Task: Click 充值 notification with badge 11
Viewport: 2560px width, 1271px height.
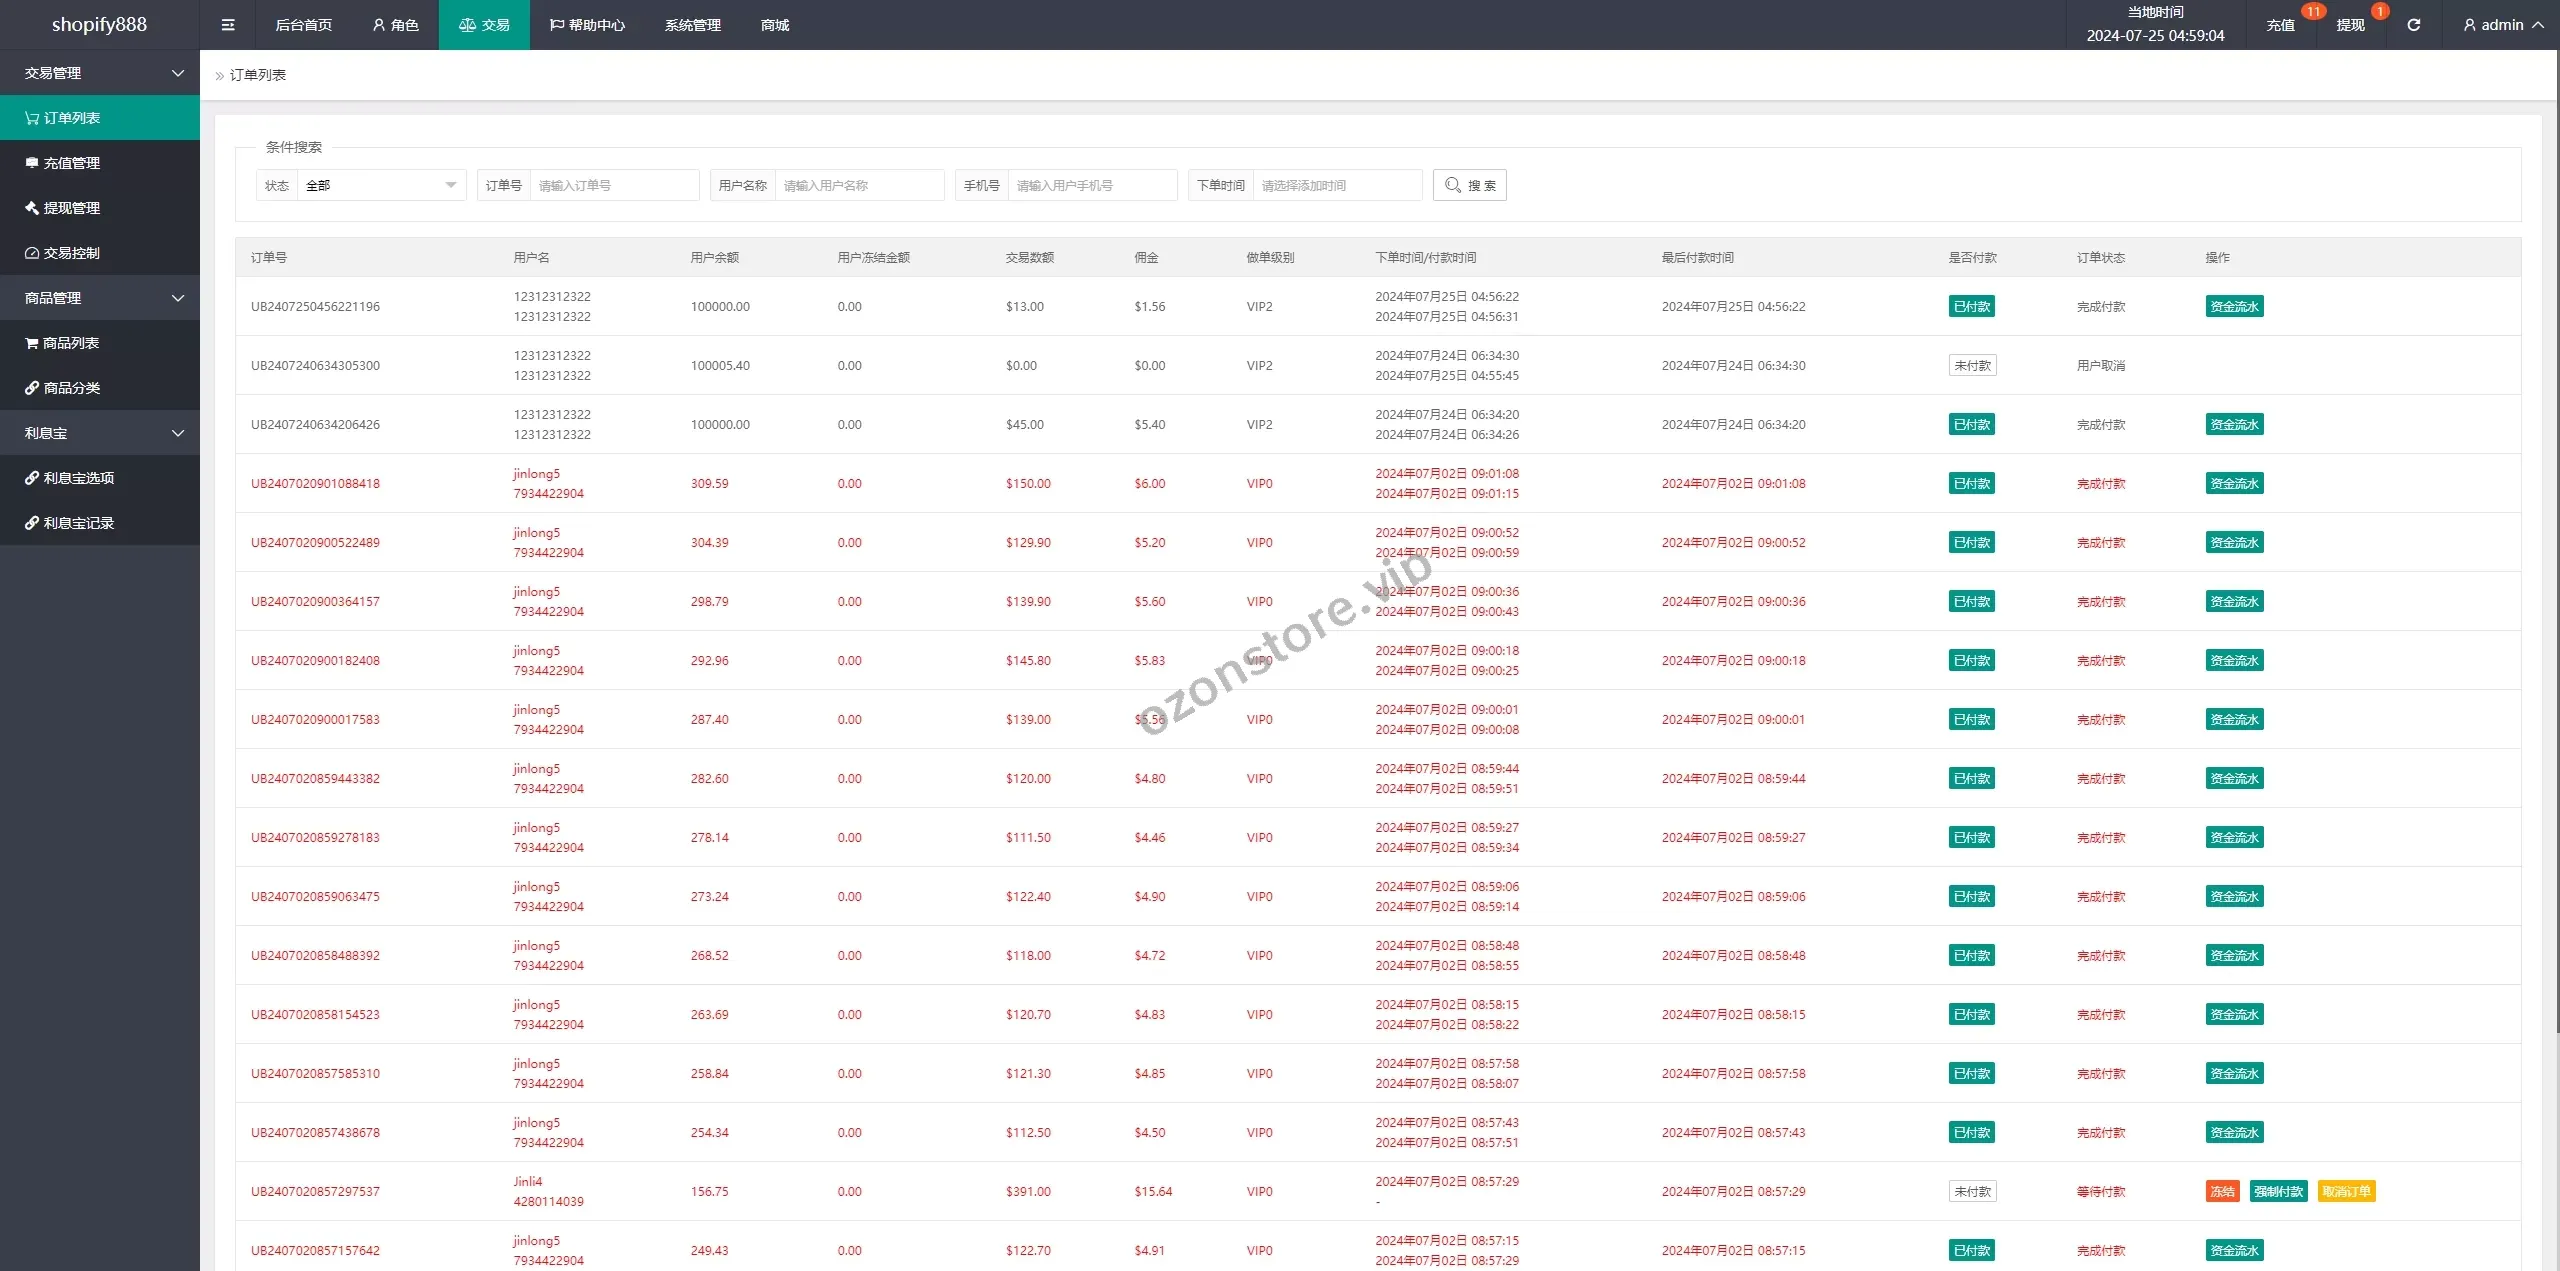Action: coord(2280,25)
